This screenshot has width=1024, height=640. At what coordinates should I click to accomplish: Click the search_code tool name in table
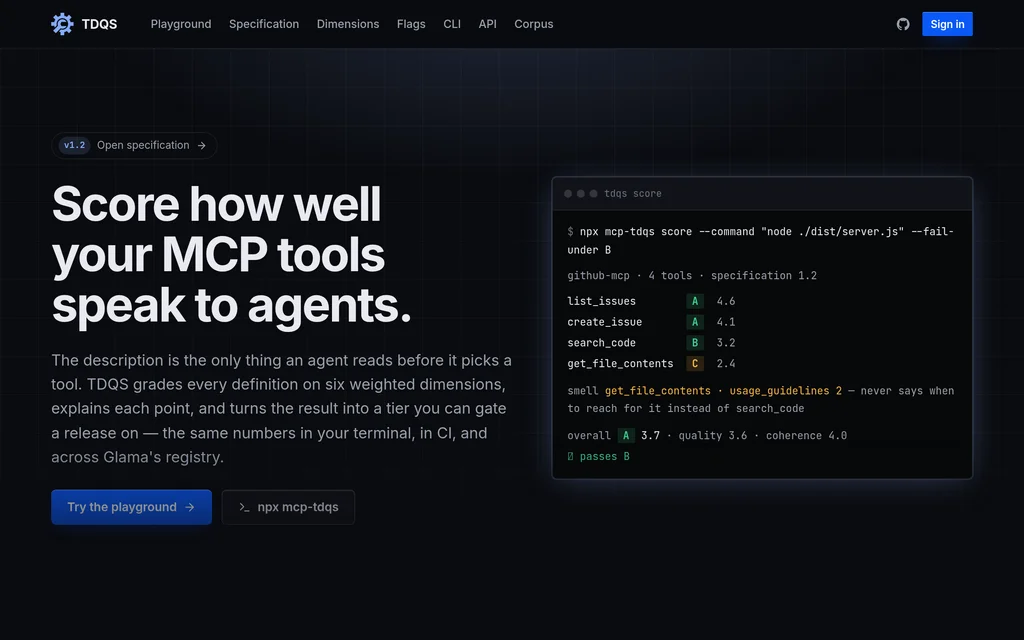click(601, 343)
